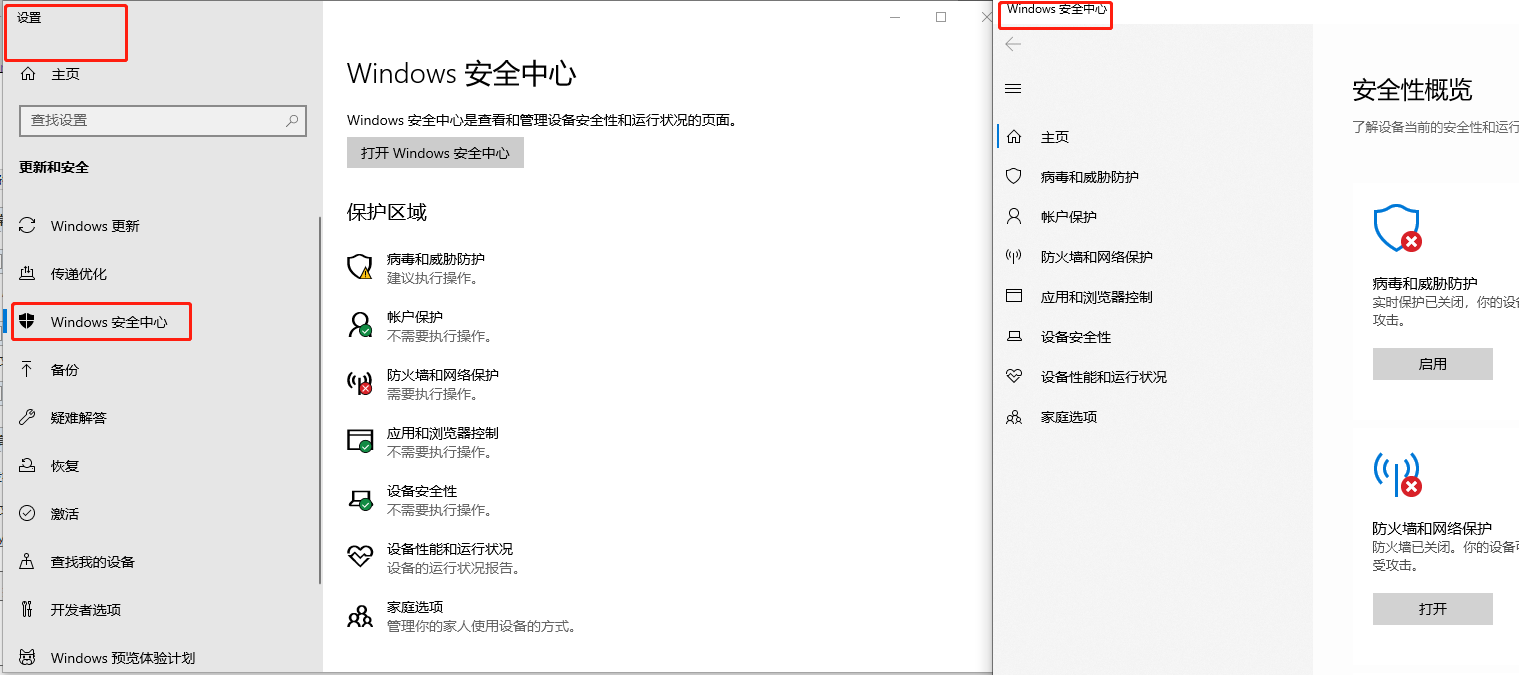This screenshot has height=675, width=1519.
Task: Click the Windows 预览体验计划 cat icon
Action: pos(28,658)
